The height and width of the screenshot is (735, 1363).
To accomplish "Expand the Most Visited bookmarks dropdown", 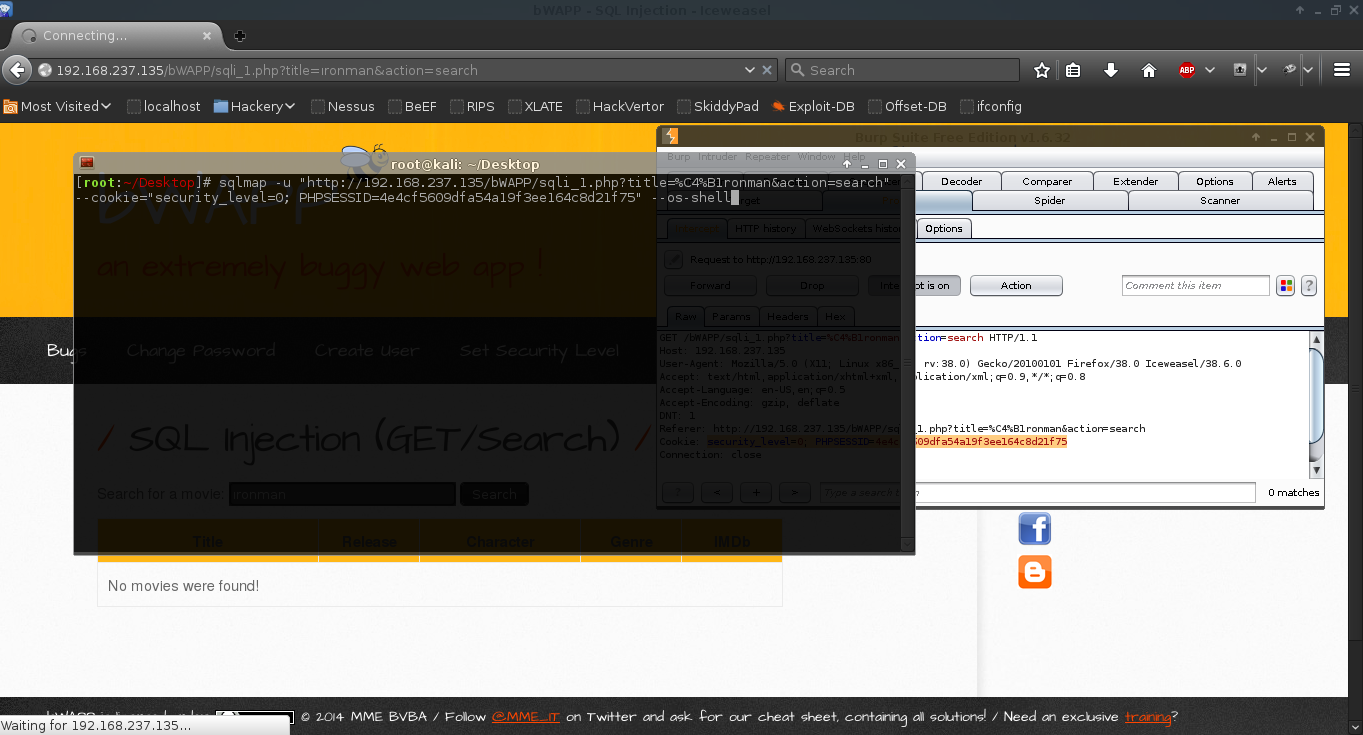I will [58, 106].
